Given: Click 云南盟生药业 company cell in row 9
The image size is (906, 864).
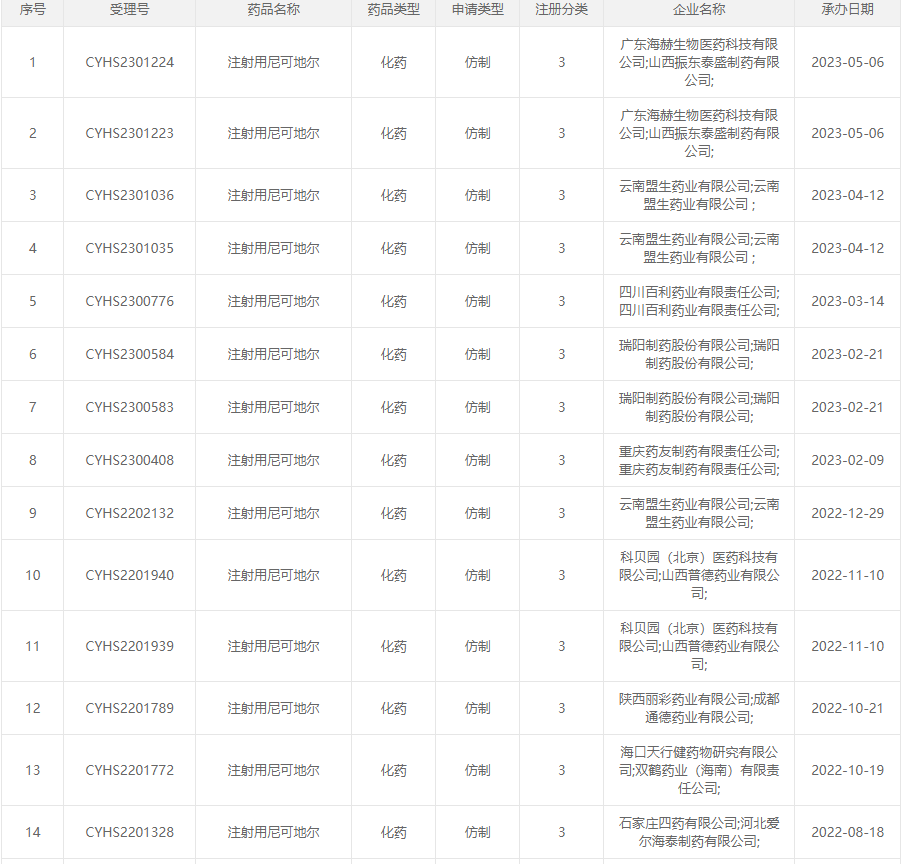Looking at the screenshot, I should point(699,513).
